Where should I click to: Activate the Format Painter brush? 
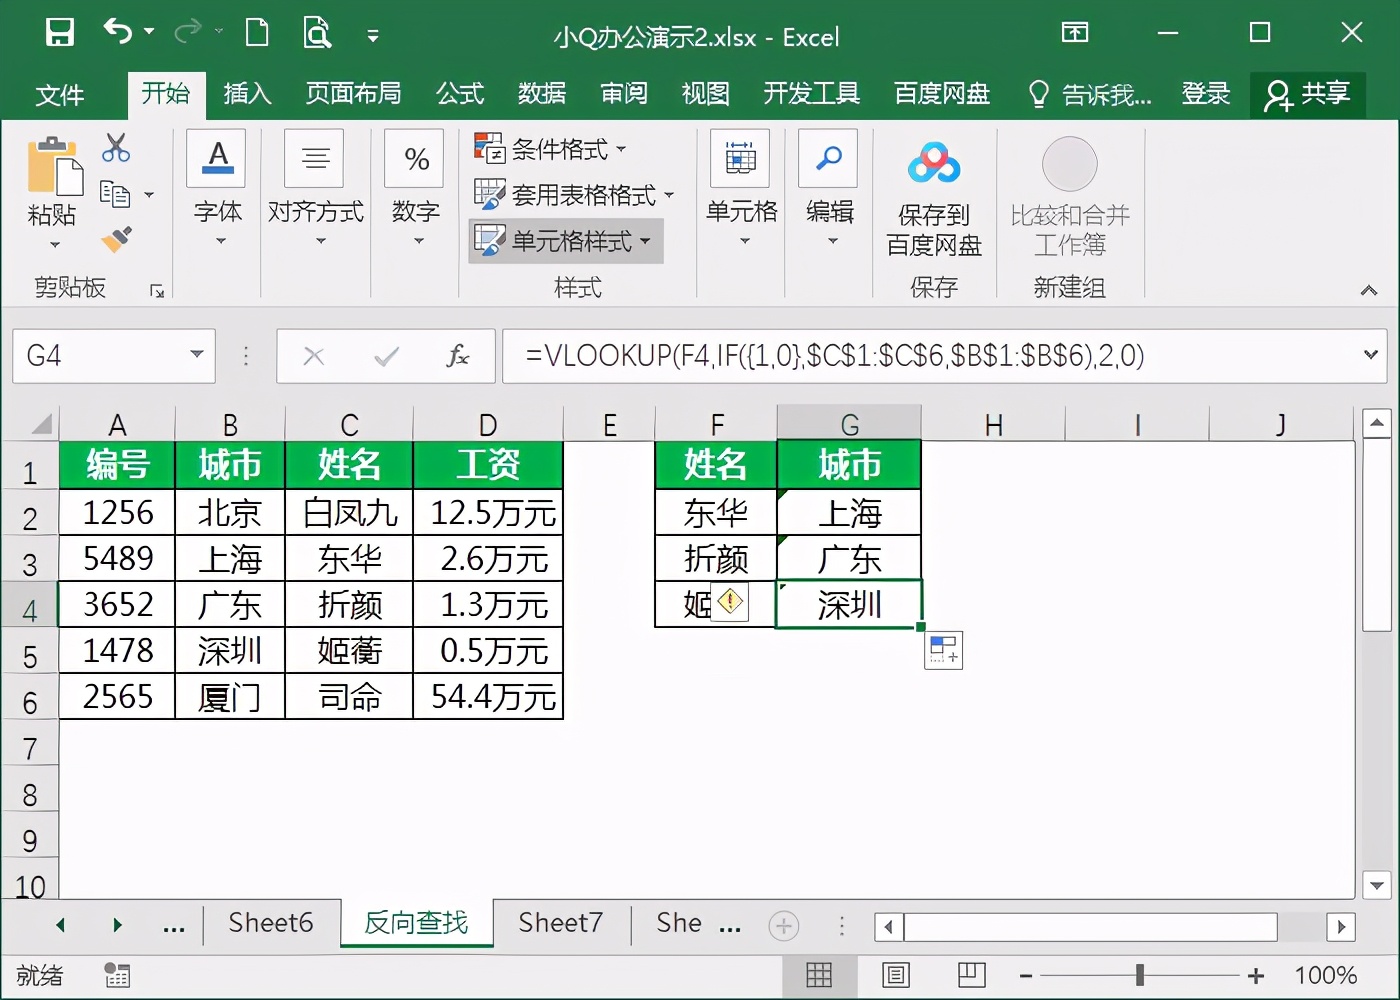[x=116, y=240]
